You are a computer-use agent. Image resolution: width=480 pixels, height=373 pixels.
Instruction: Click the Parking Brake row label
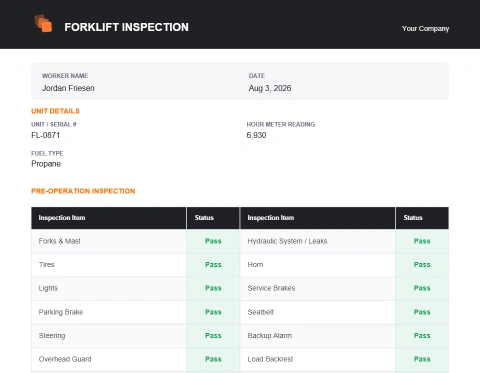tap(61, 312)
